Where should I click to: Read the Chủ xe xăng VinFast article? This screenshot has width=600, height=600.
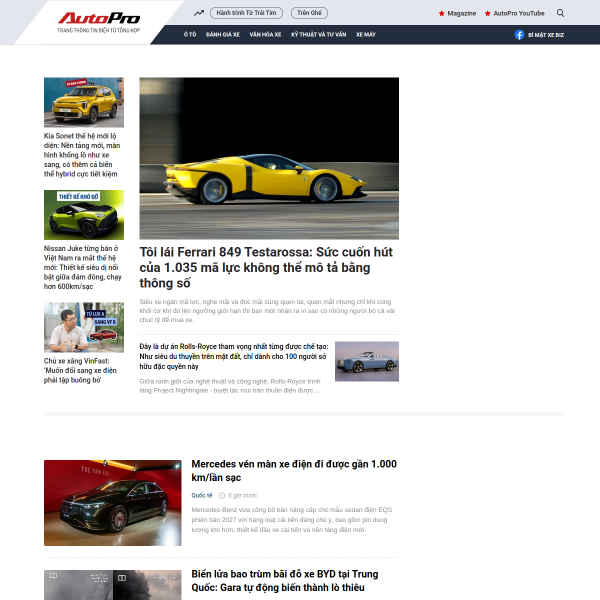pos(80,370)
